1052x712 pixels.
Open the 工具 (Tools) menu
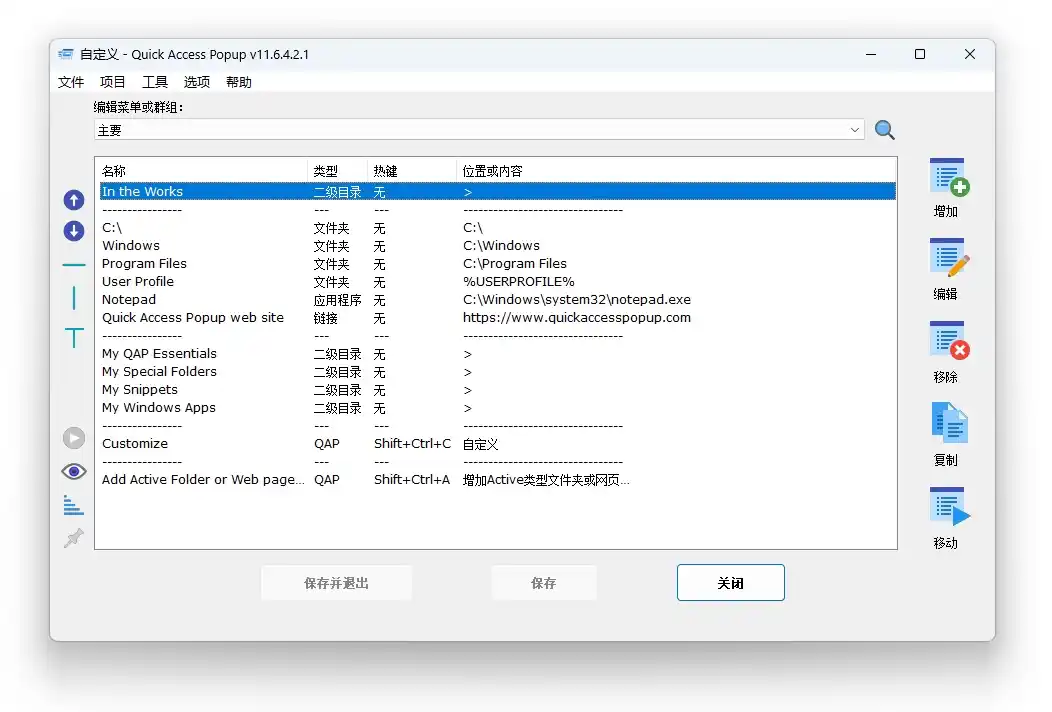coord(155,82)
